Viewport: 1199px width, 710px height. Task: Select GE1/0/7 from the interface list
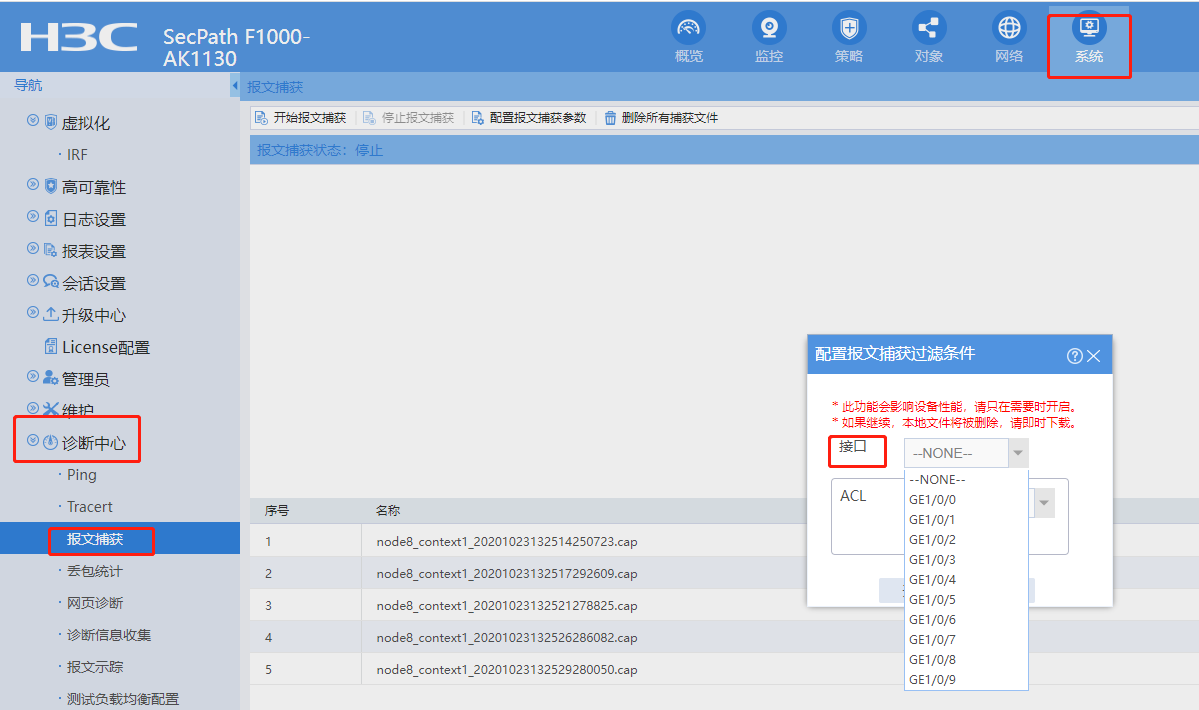966,640
